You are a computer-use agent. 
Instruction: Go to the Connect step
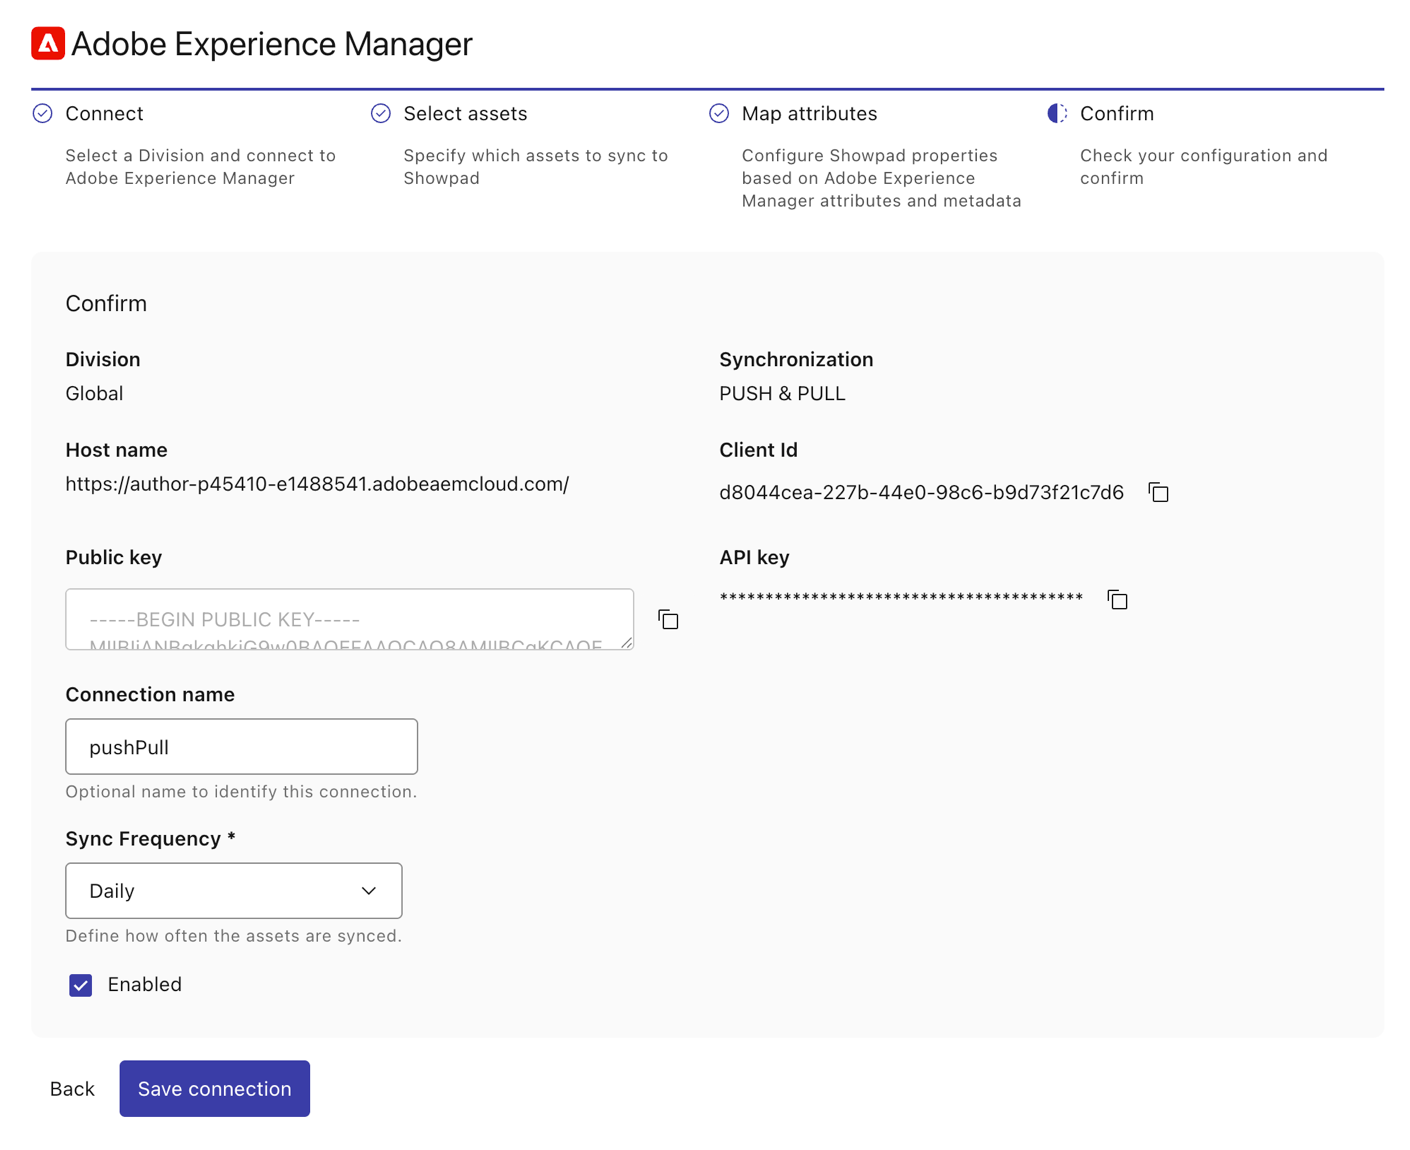104,114
